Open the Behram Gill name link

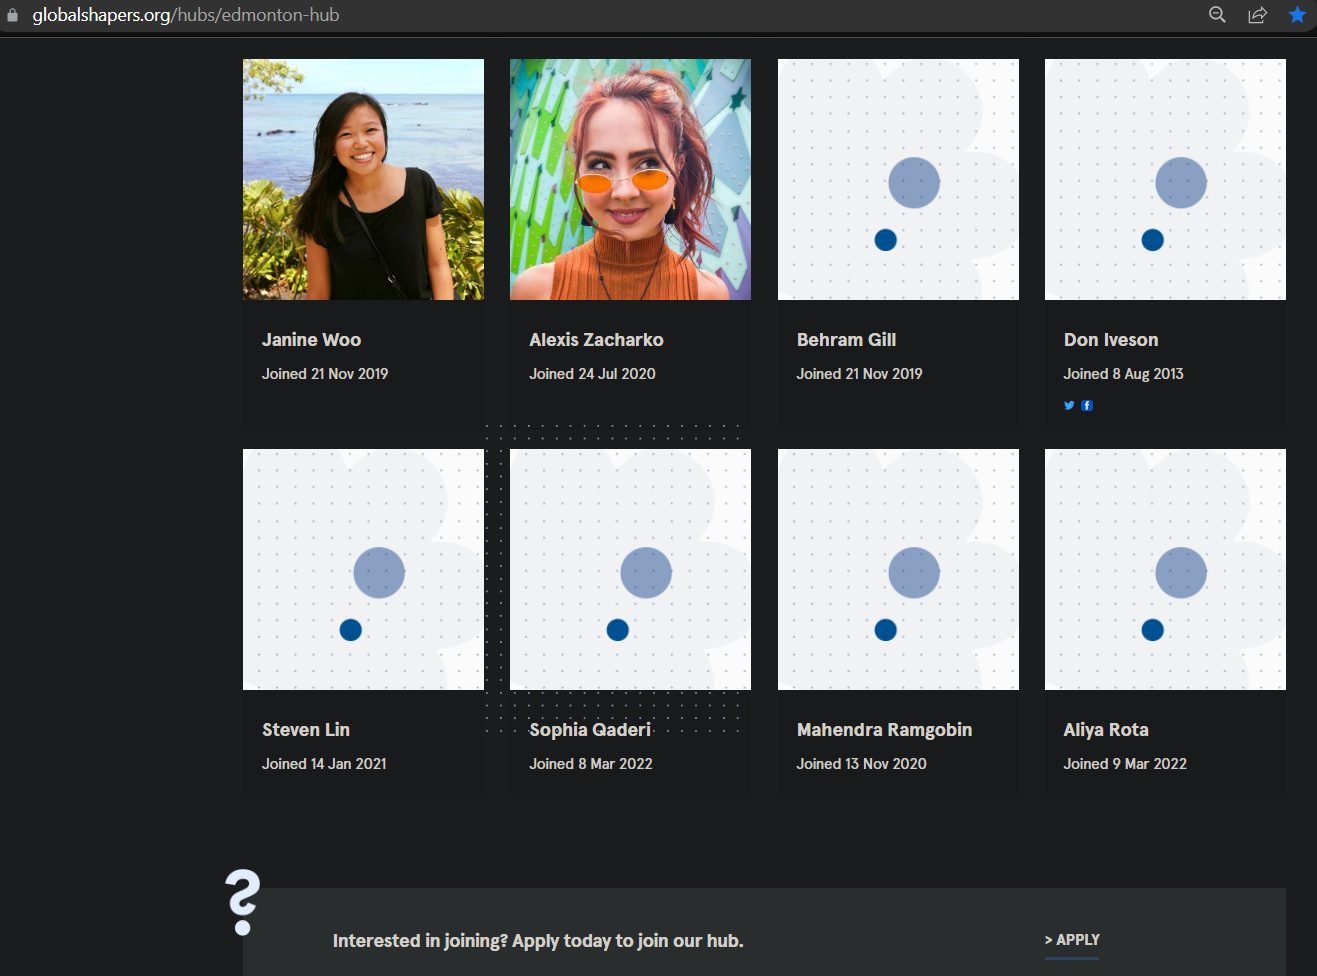[x=846, y=340]
